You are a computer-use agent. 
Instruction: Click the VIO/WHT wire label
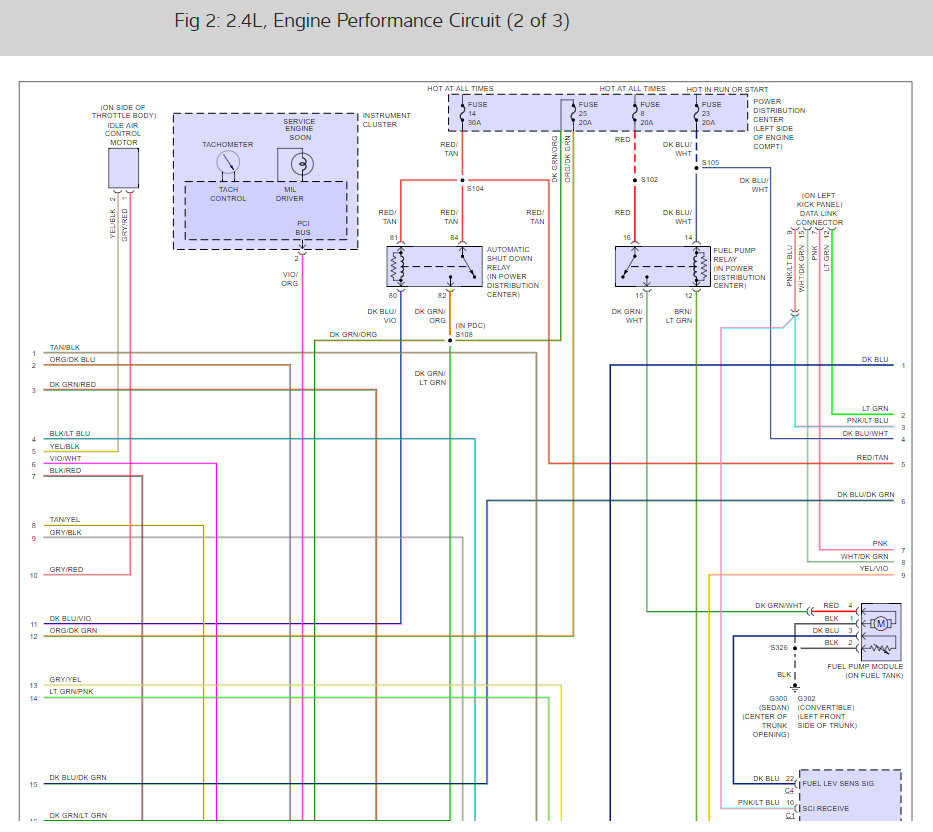click(x=65, y=458)
